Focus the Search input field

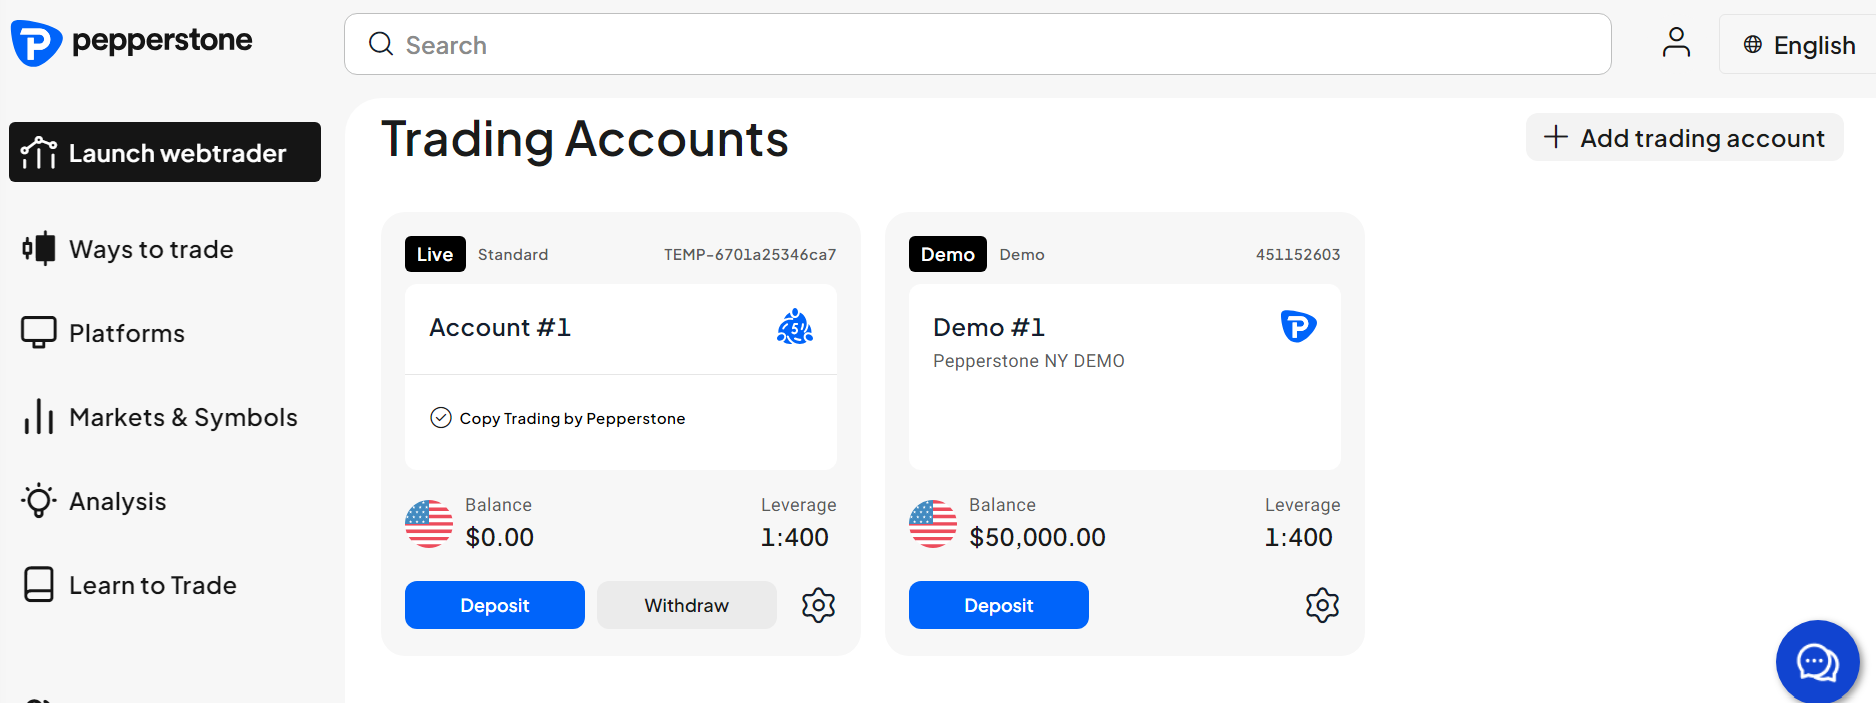[977, 45]
